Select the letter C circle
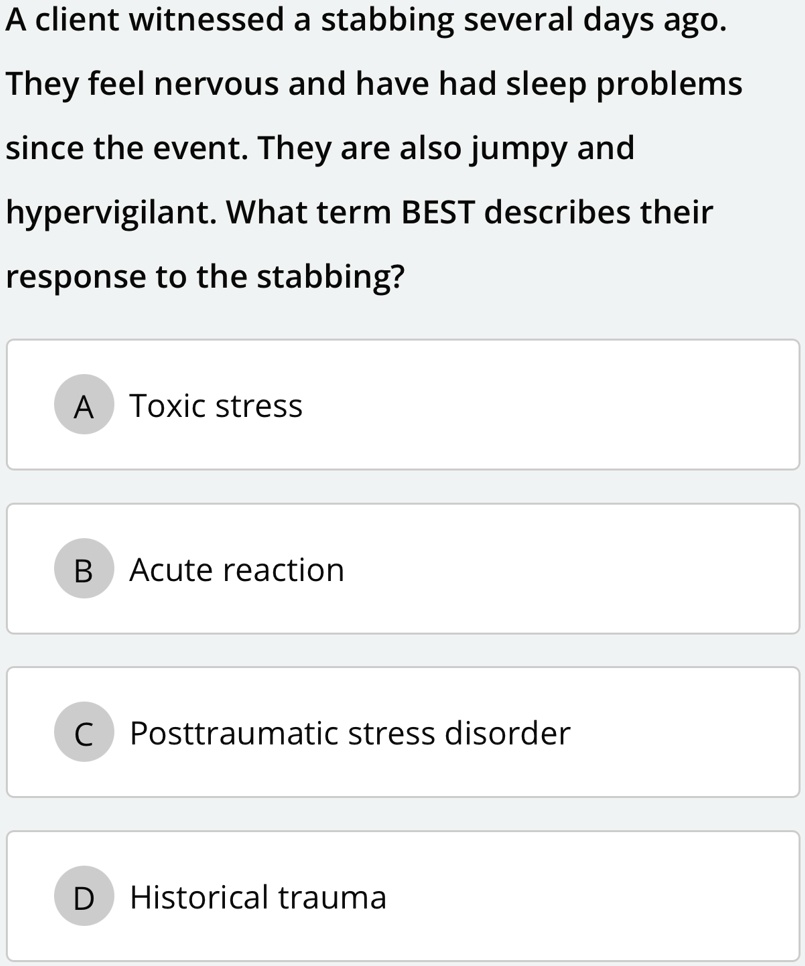805x966 pixels. pos(84,734)
